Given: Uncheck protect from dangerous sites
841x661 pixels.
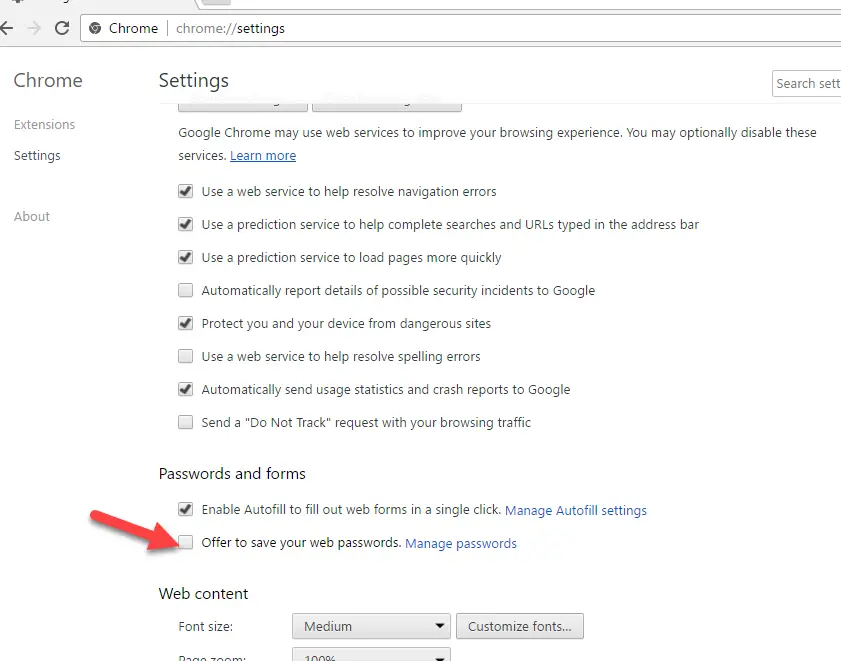Looking at the screenshot, I should pos(186,323).
